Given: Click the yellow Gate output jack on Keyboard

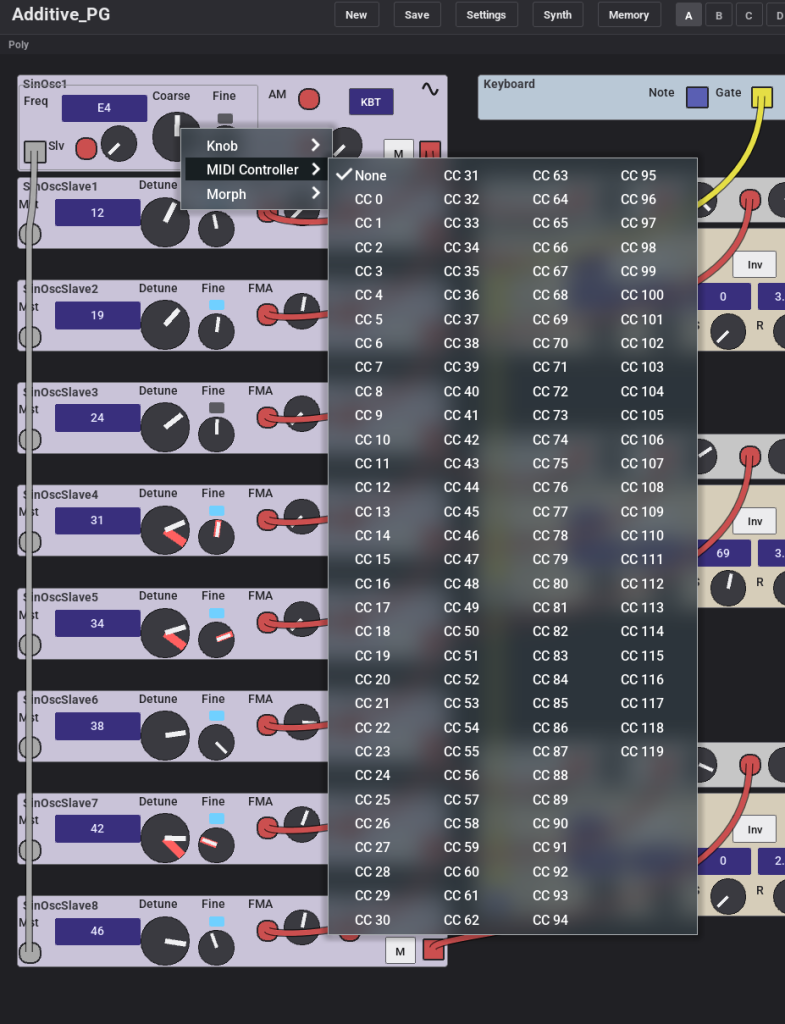Looking at the screenshot, I should coord(761,97).
